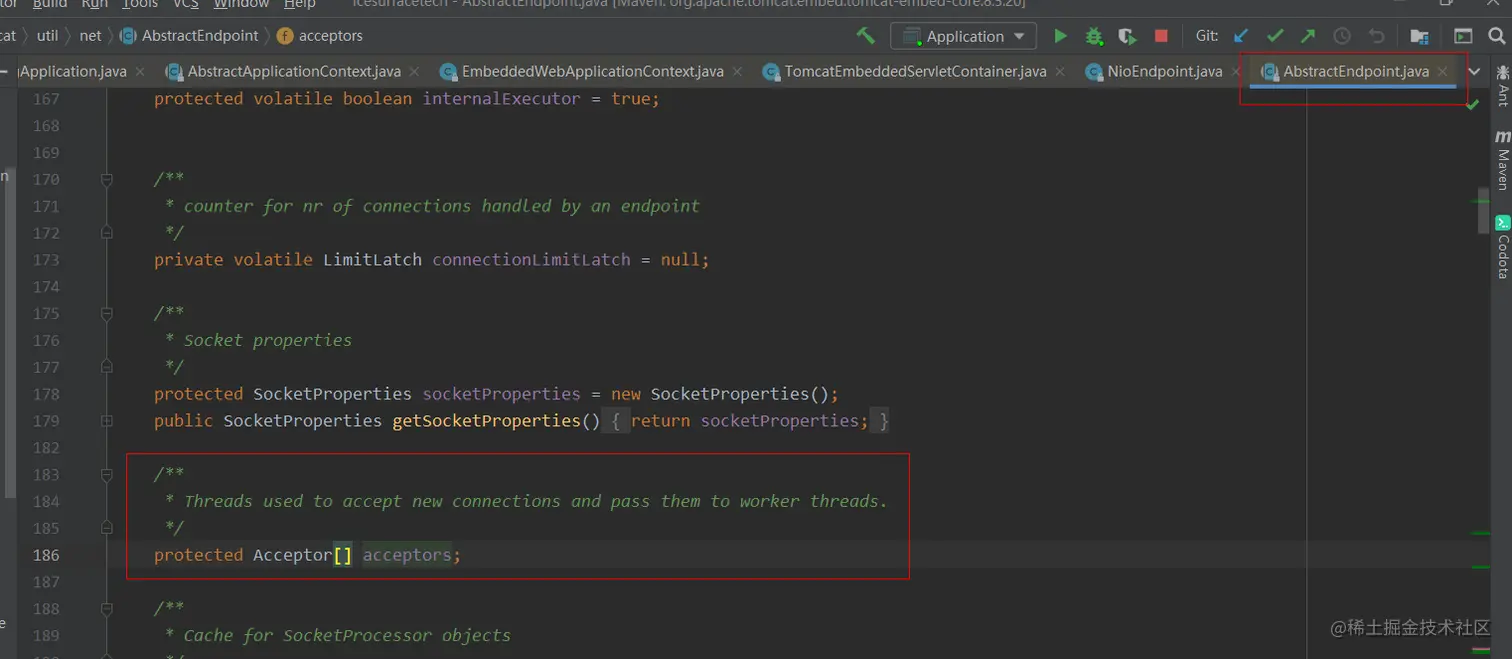1512x659 pixels.
Task: Open the Application run configuration dropdown
Action: pos(962,36)
